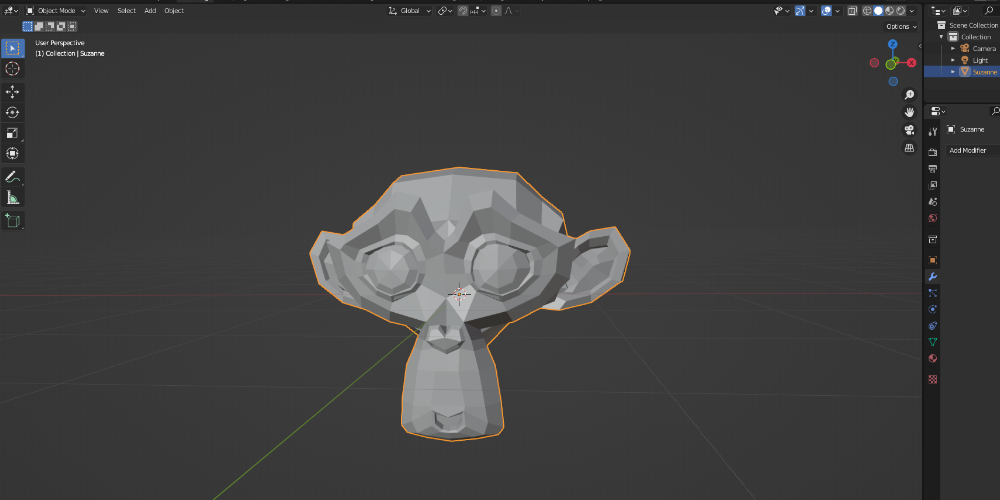This screenshot has width=1000, height=500.
Task: Open the Modifier properties wrench tab
Action: pyautogui.click(x=932, y=277)
